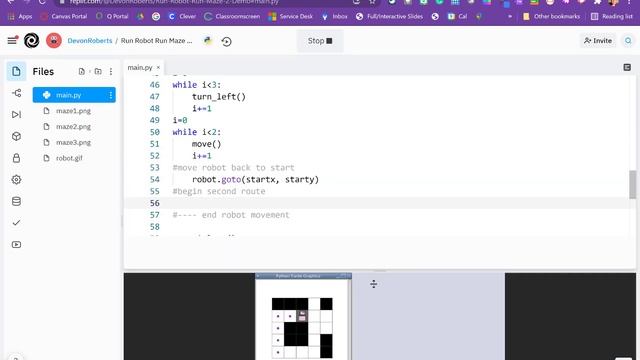Click the Google bookmark icon

[x=156, y=16]
